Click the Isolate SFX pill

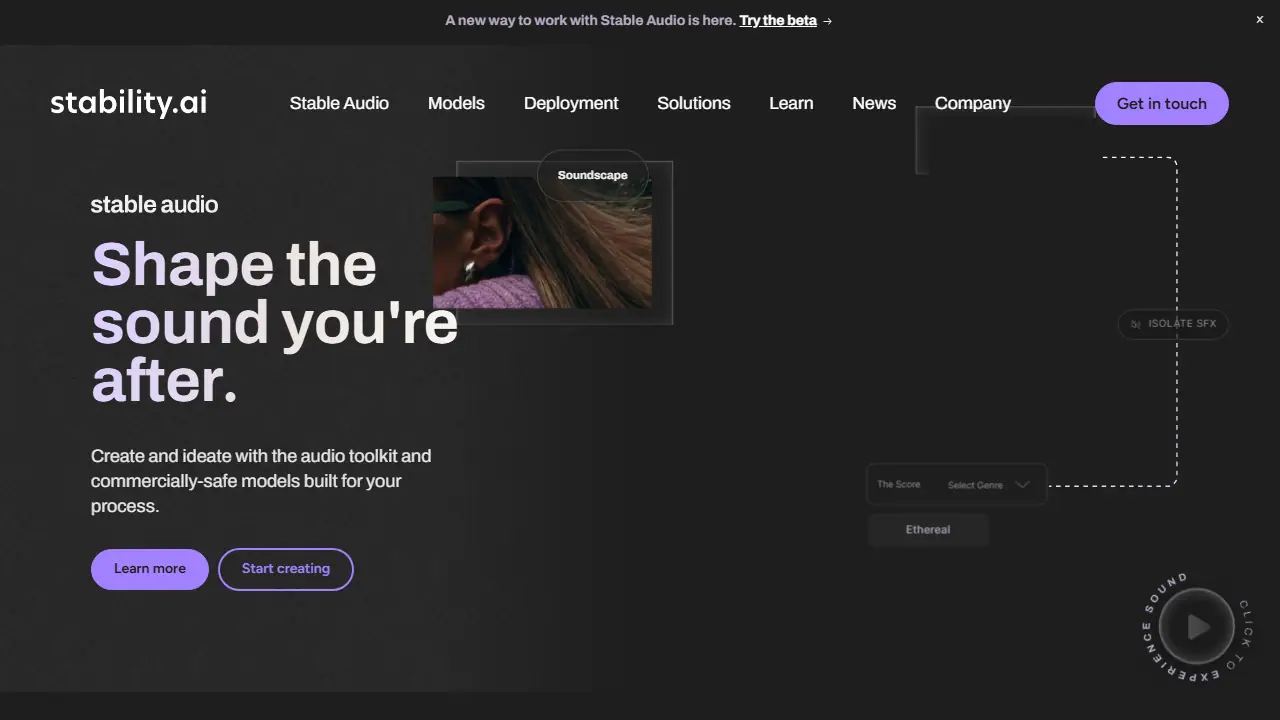click(x=1173, y=324)
